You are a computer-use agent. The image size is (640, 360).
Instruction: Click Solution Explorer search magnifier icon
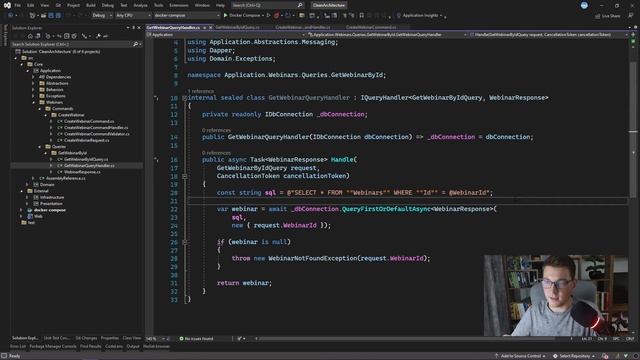point(136,44)
